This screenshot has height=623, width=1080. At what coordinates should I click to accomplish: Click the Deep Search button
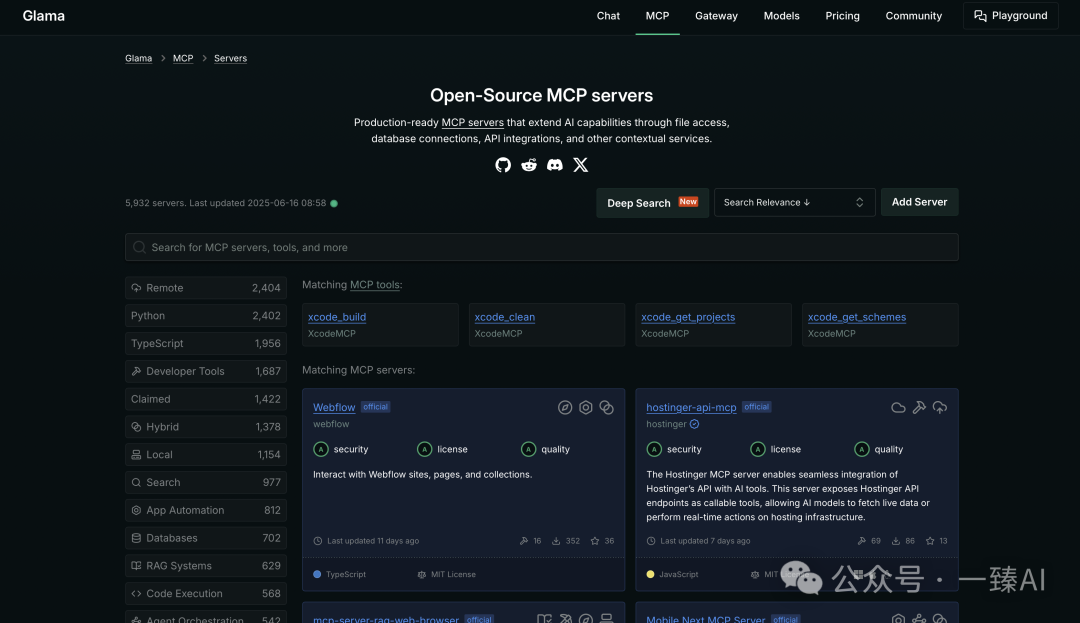[652, 203]
